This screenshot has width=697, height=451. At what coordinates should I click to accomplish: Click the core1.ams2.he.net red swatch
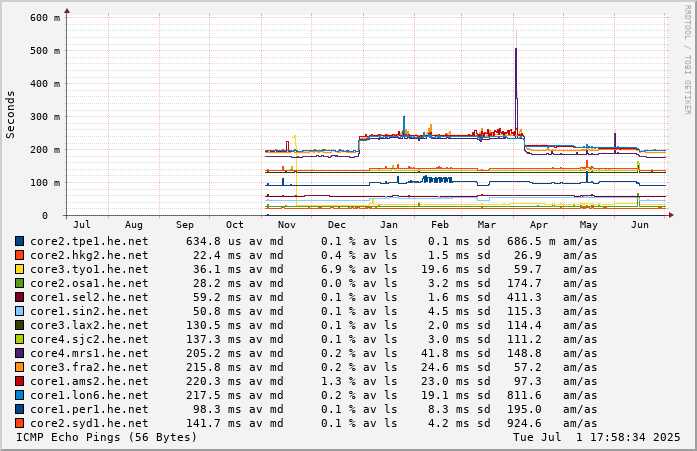20,381
